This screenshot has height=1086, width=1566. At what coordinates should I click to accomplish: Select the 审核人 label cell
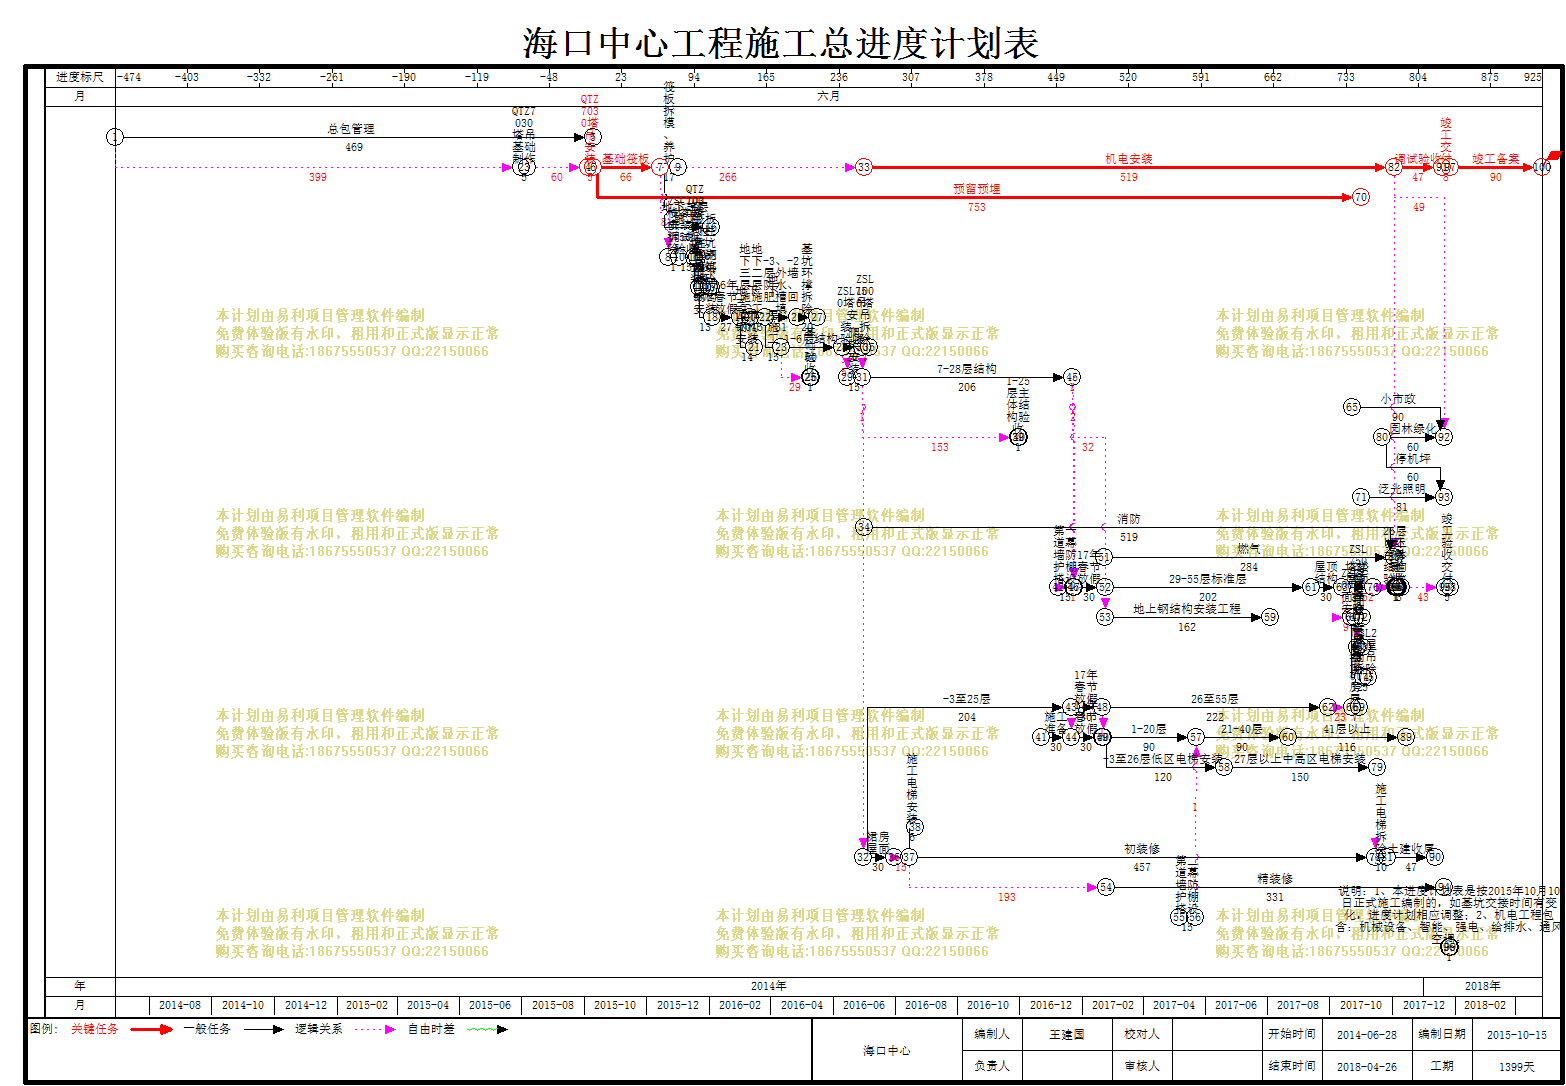pyautogui.click(x=1142, y=1066)
